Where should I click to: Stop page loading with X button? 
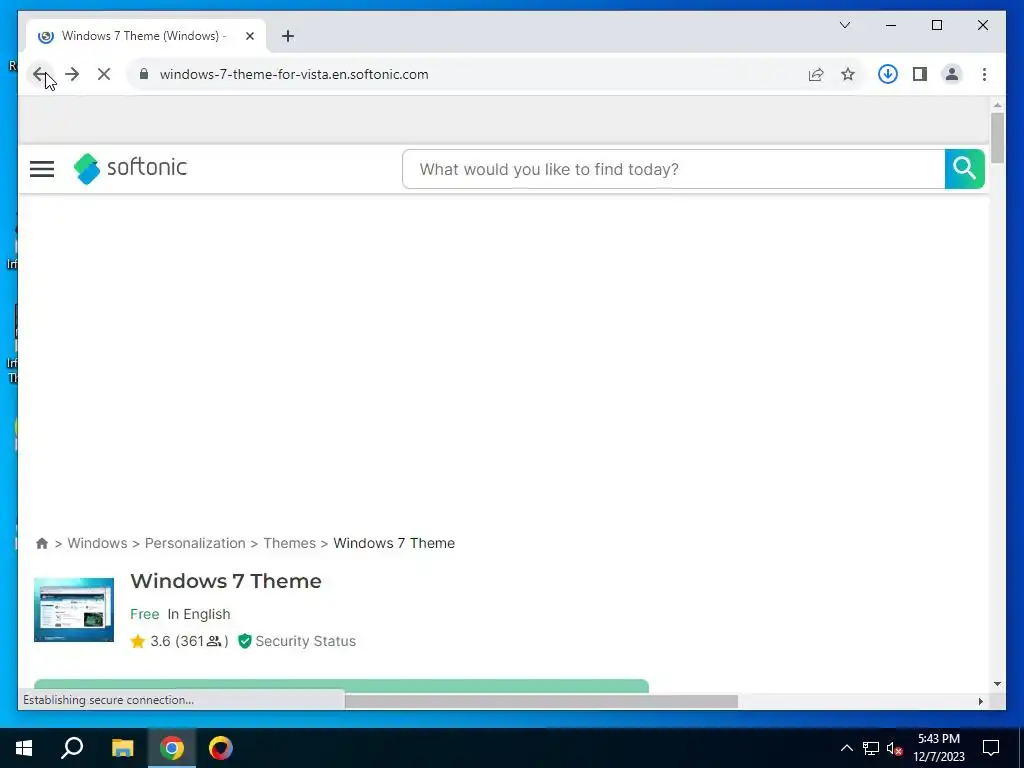point(104,74)
